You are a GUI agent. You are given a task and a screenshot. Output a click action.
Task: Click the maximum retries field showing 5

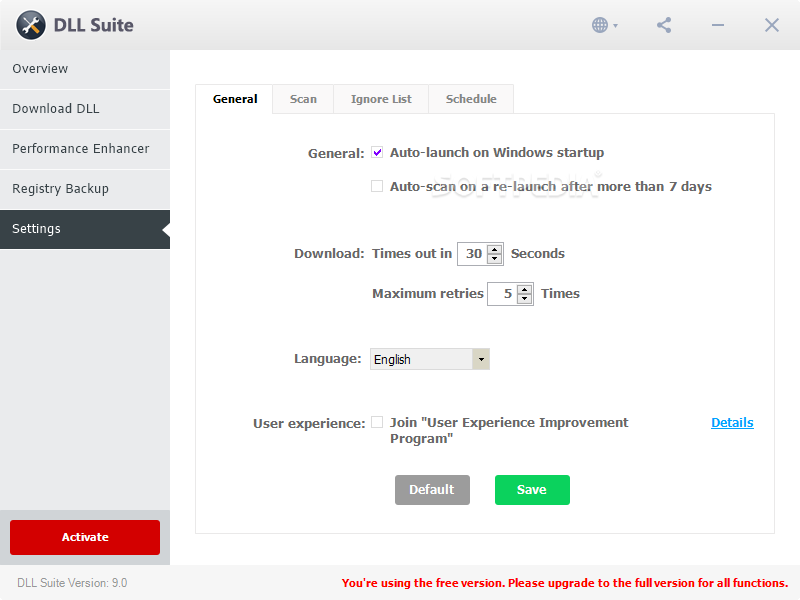coord(503,294)
